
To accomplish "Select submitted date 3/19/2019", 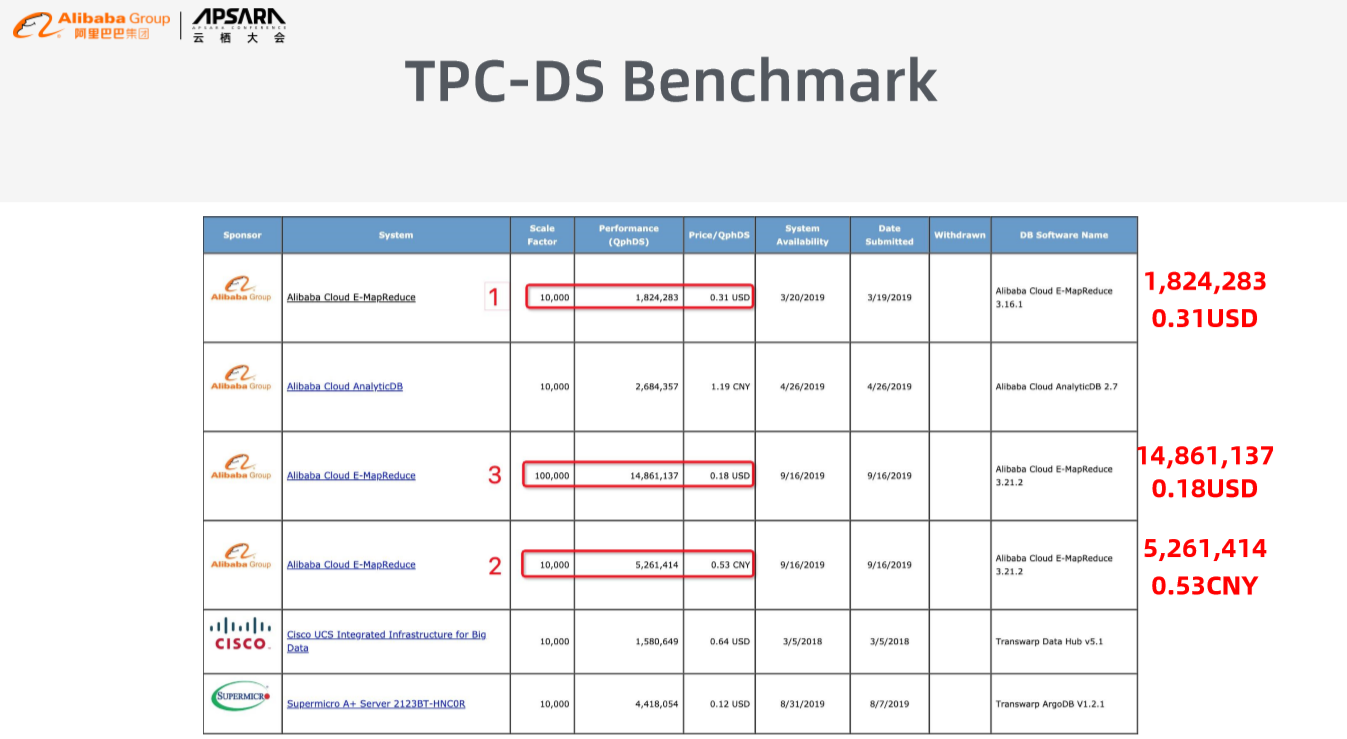I will (x=889, y=297).
